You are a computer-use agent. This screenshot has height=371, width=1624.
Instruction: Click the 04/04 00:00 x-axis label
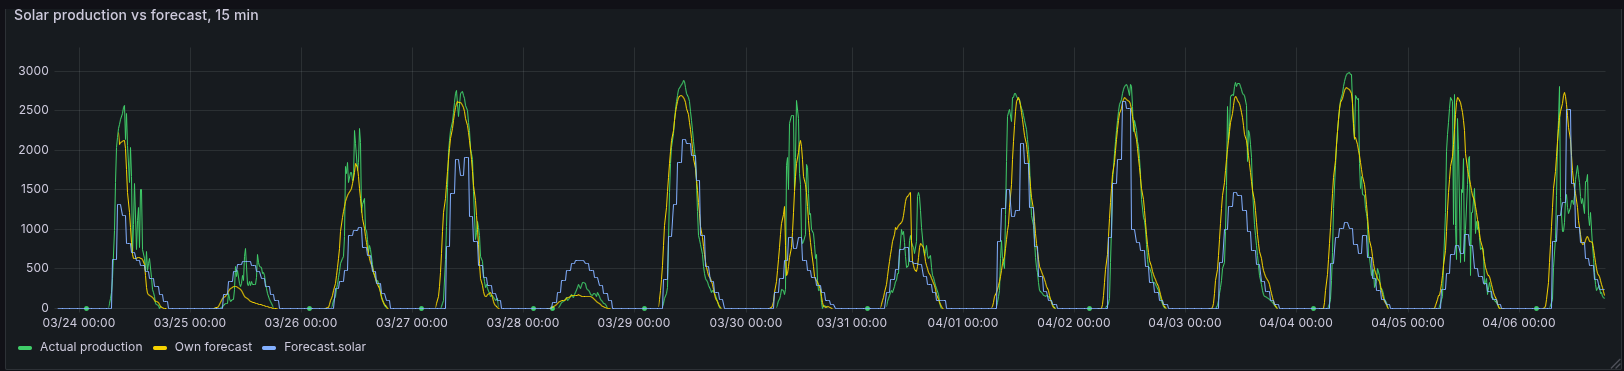1296,323
